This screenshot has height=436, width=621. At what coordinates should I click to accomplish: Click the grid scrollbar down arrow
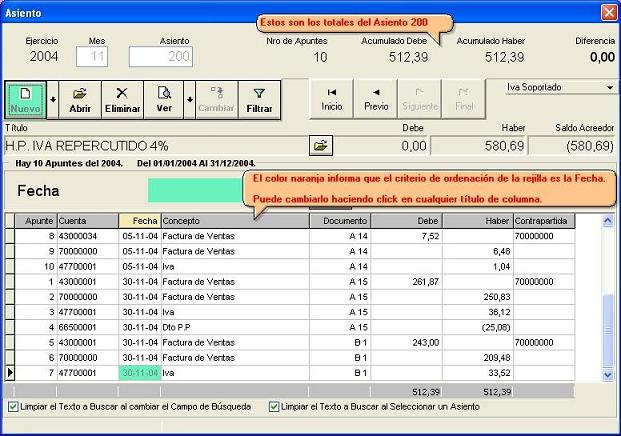click(x=608, y=375)
